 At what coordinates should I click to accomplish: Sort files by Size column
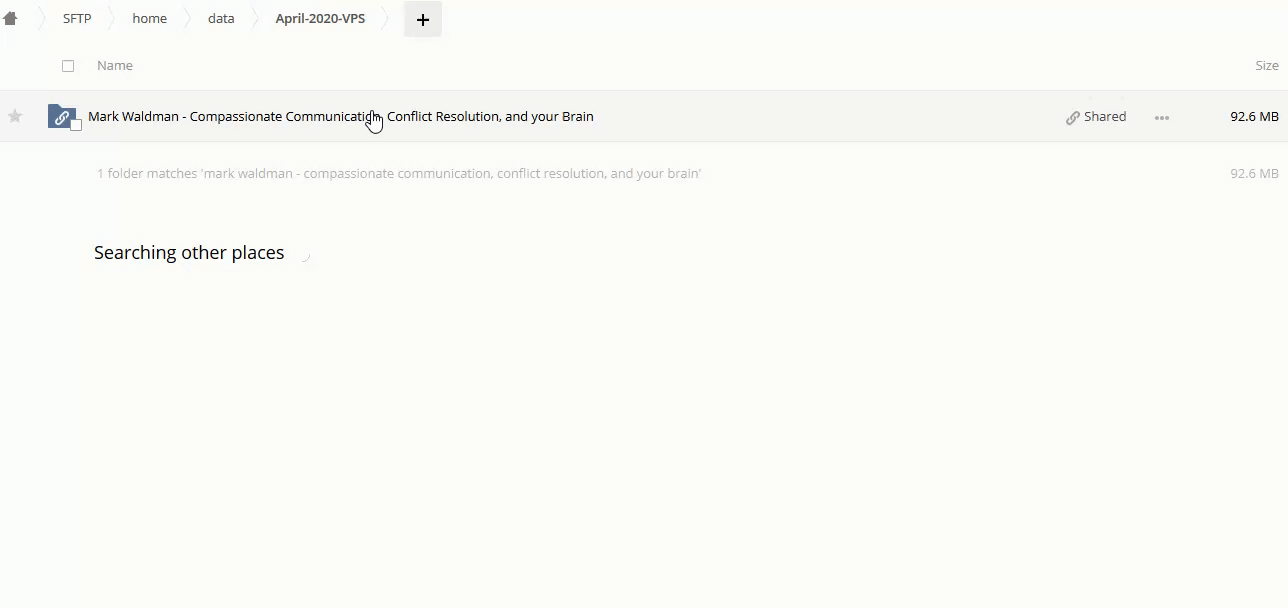1266,66
